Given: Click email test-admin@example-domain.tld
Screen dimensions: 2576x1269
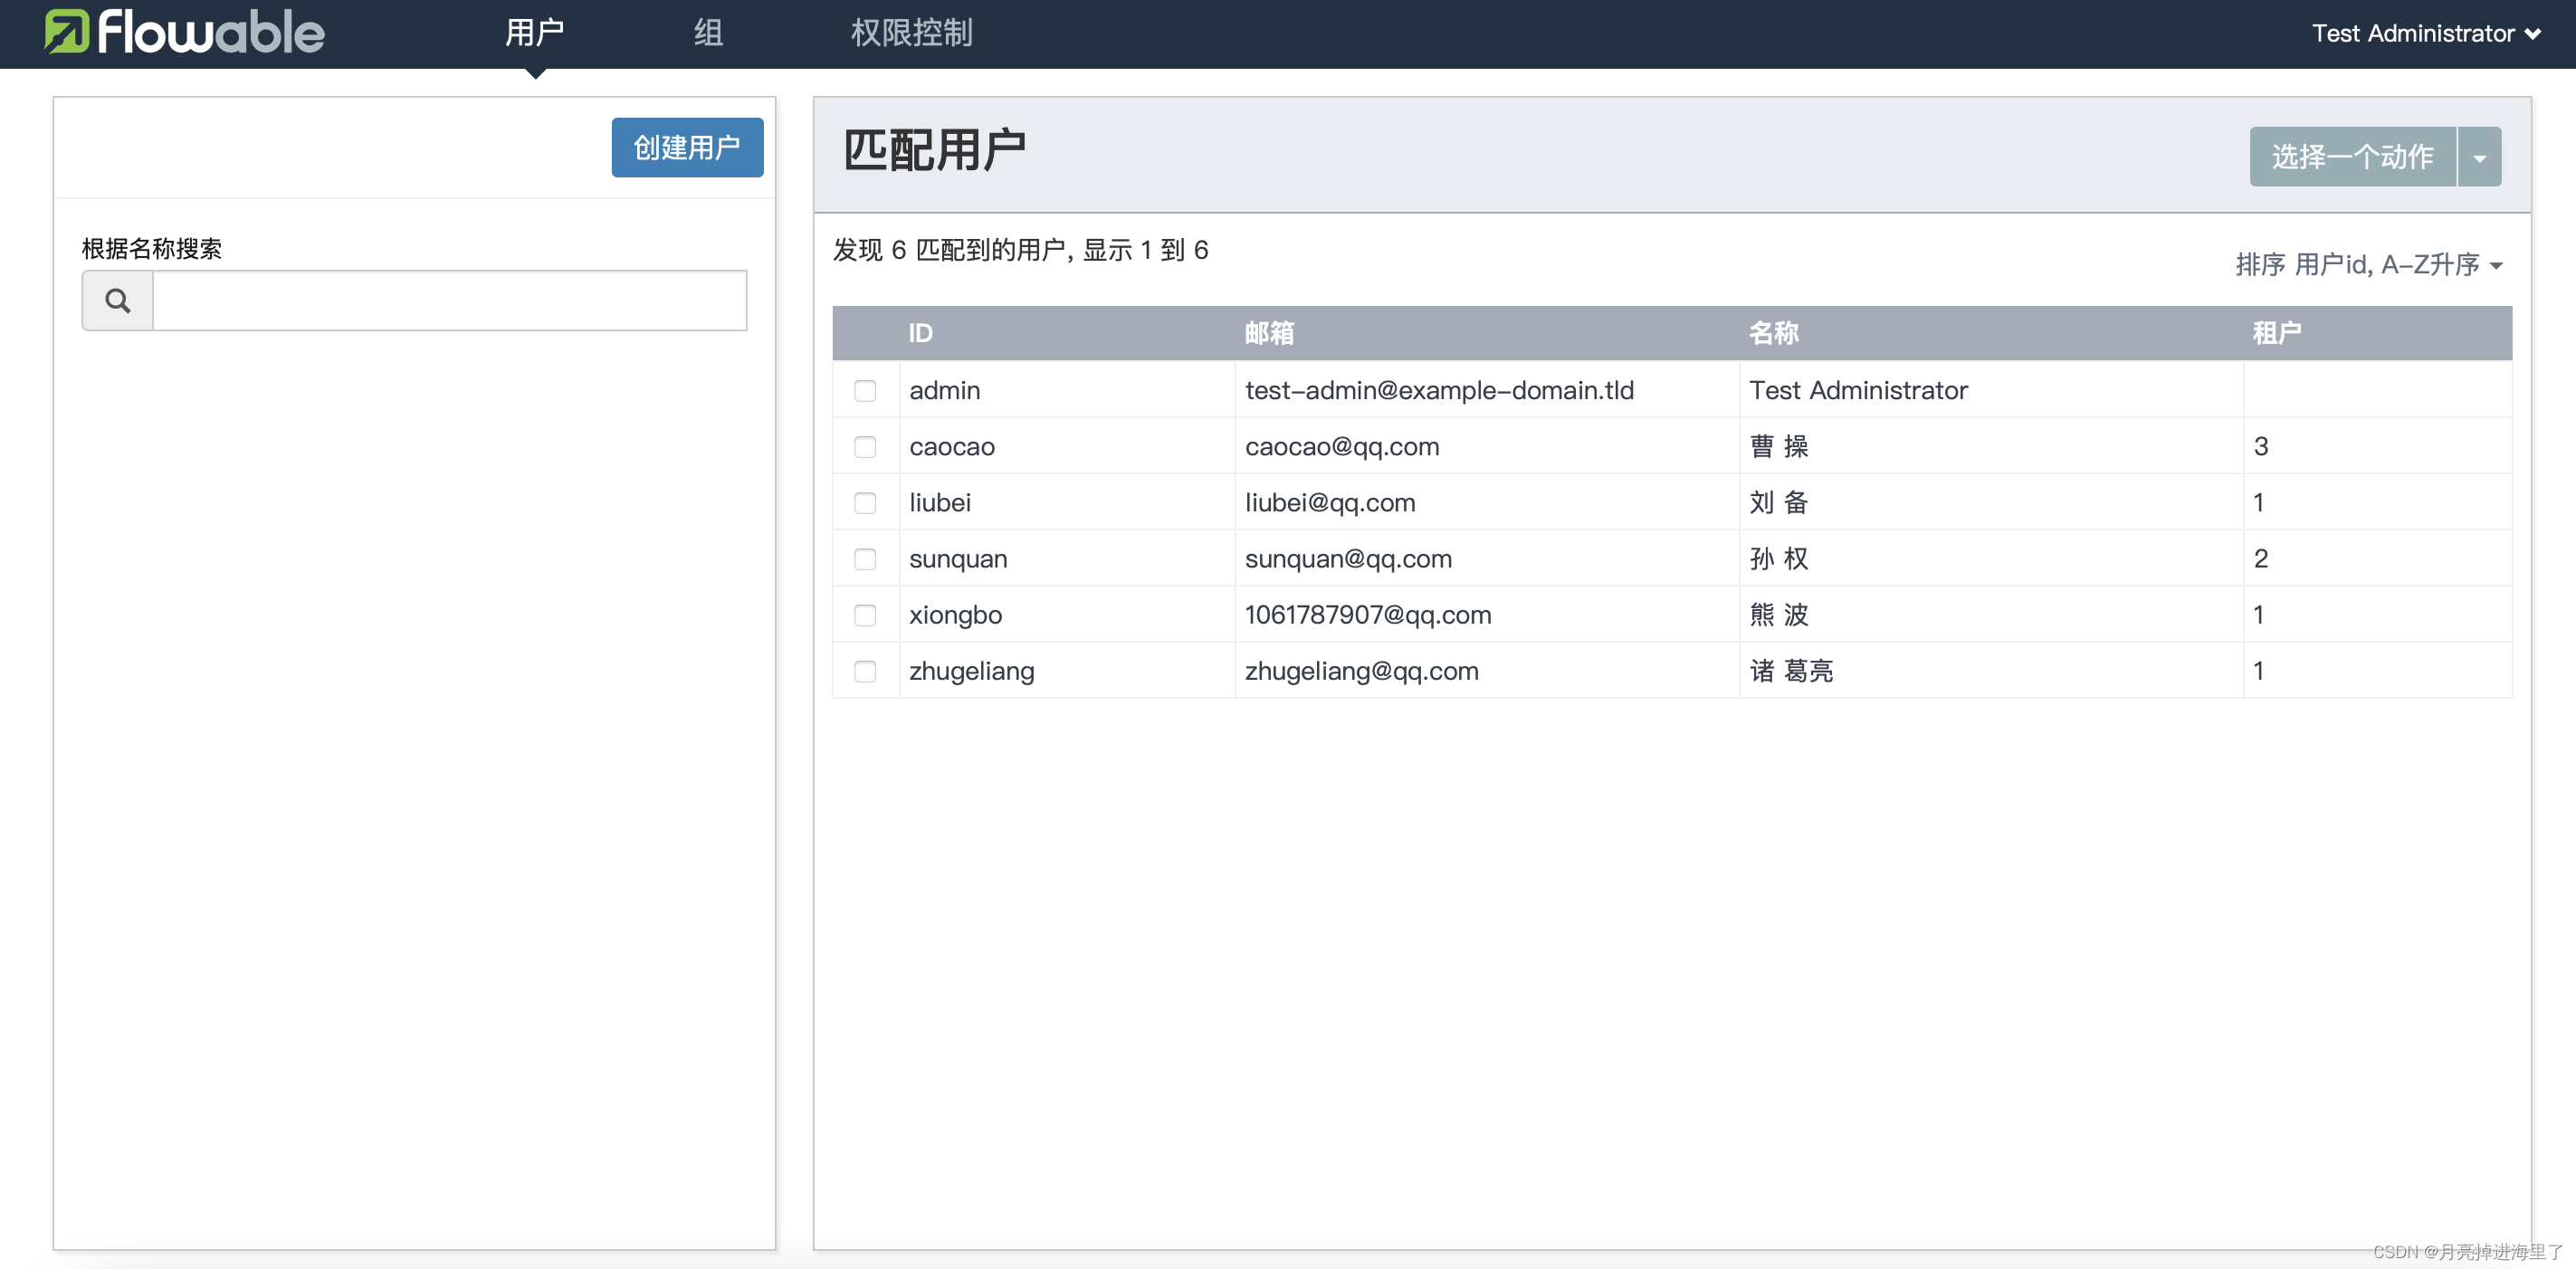Looking at the screenshot, I should pyautogui.click(x=1439, y=390).
